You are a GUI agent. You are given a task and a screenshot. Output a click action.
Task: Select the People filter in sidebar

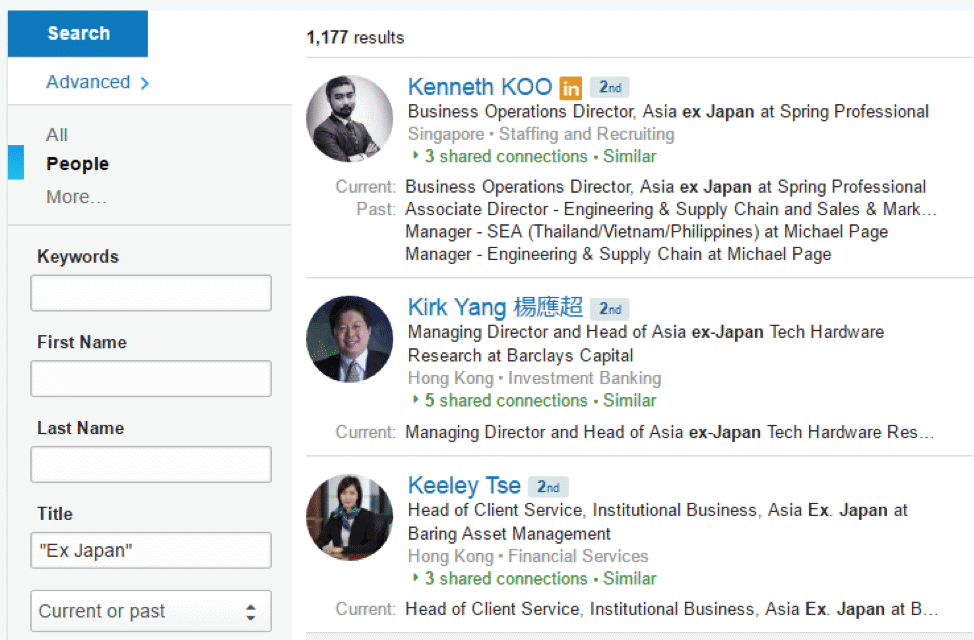point(77,164)
